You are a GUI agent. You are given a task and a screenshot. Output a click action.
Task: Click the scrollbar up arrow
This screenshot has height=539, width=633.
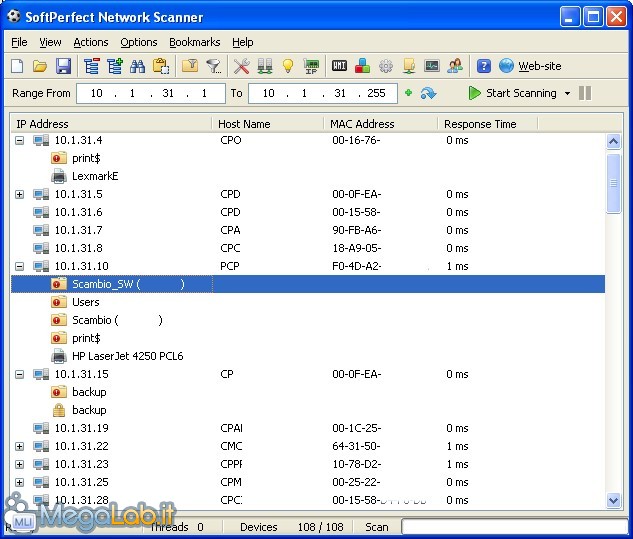coord(613,141)
